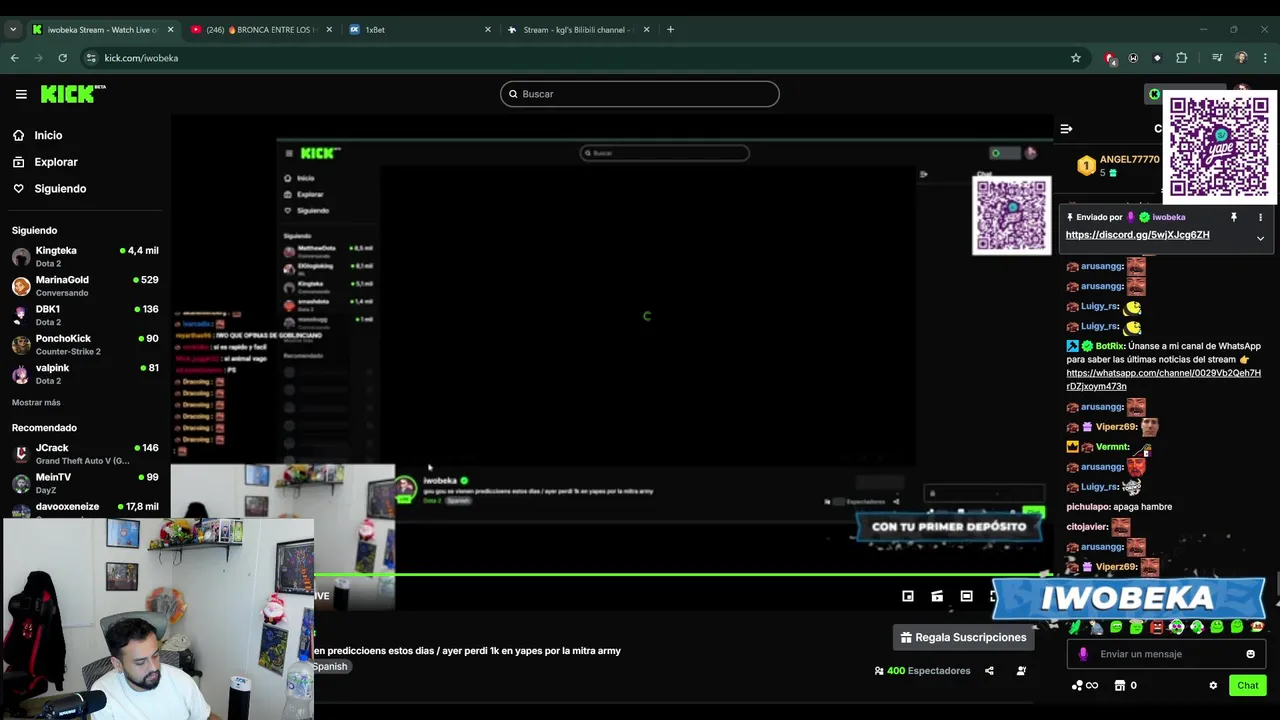Close the iwobeka Stream tab

click(170, 30)
